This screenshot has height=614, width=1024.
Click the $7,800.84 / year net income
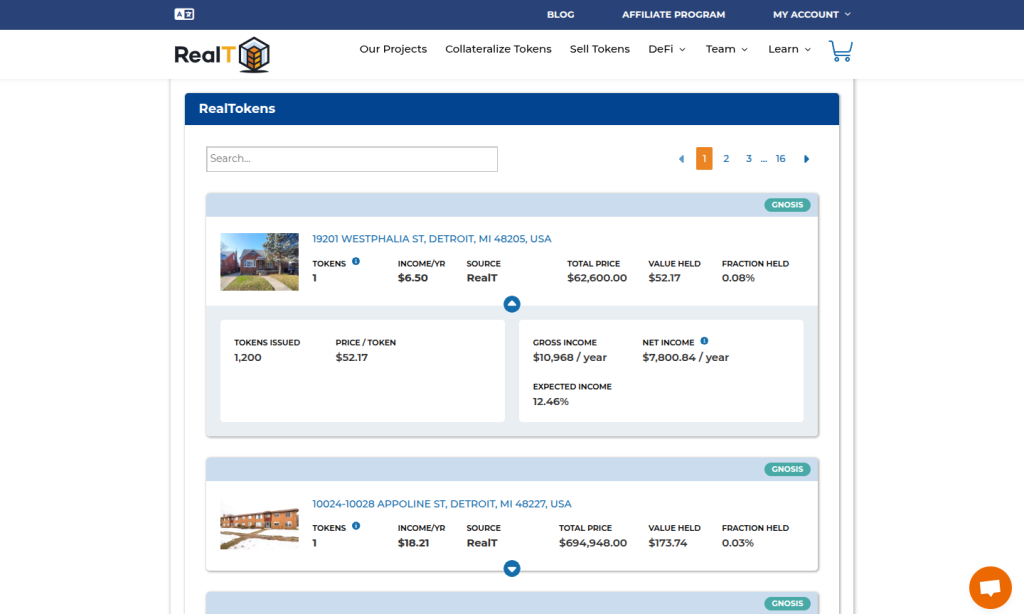686,357
